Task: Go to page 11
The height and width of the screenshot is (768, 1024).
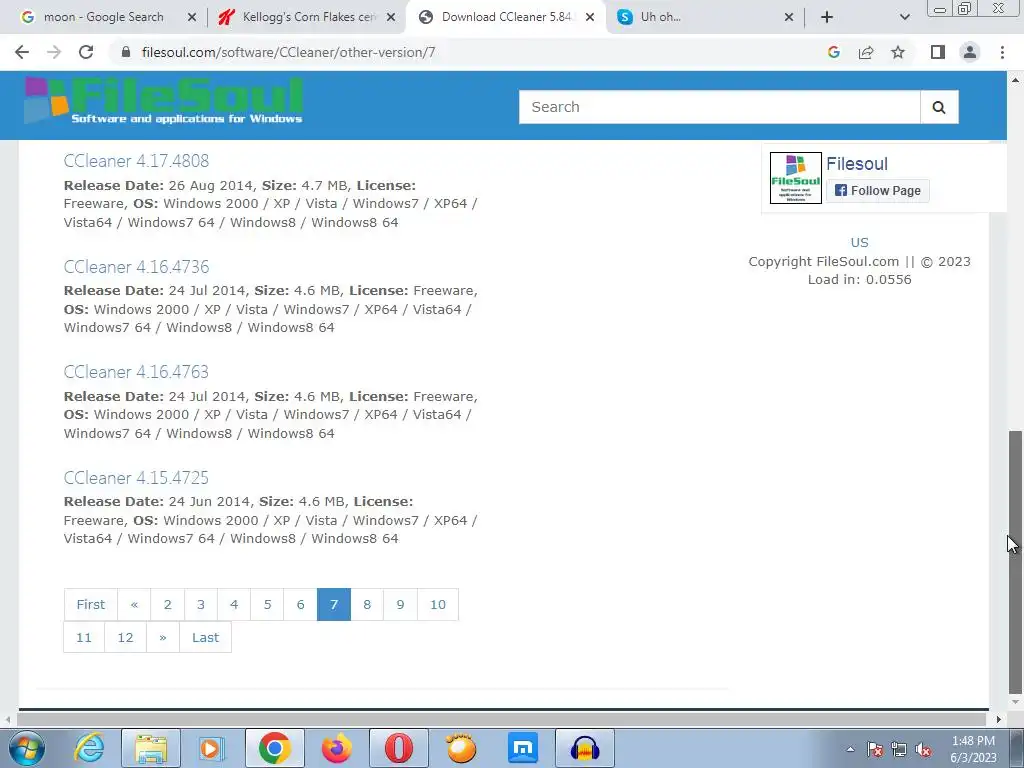Action: coord(84,637)
